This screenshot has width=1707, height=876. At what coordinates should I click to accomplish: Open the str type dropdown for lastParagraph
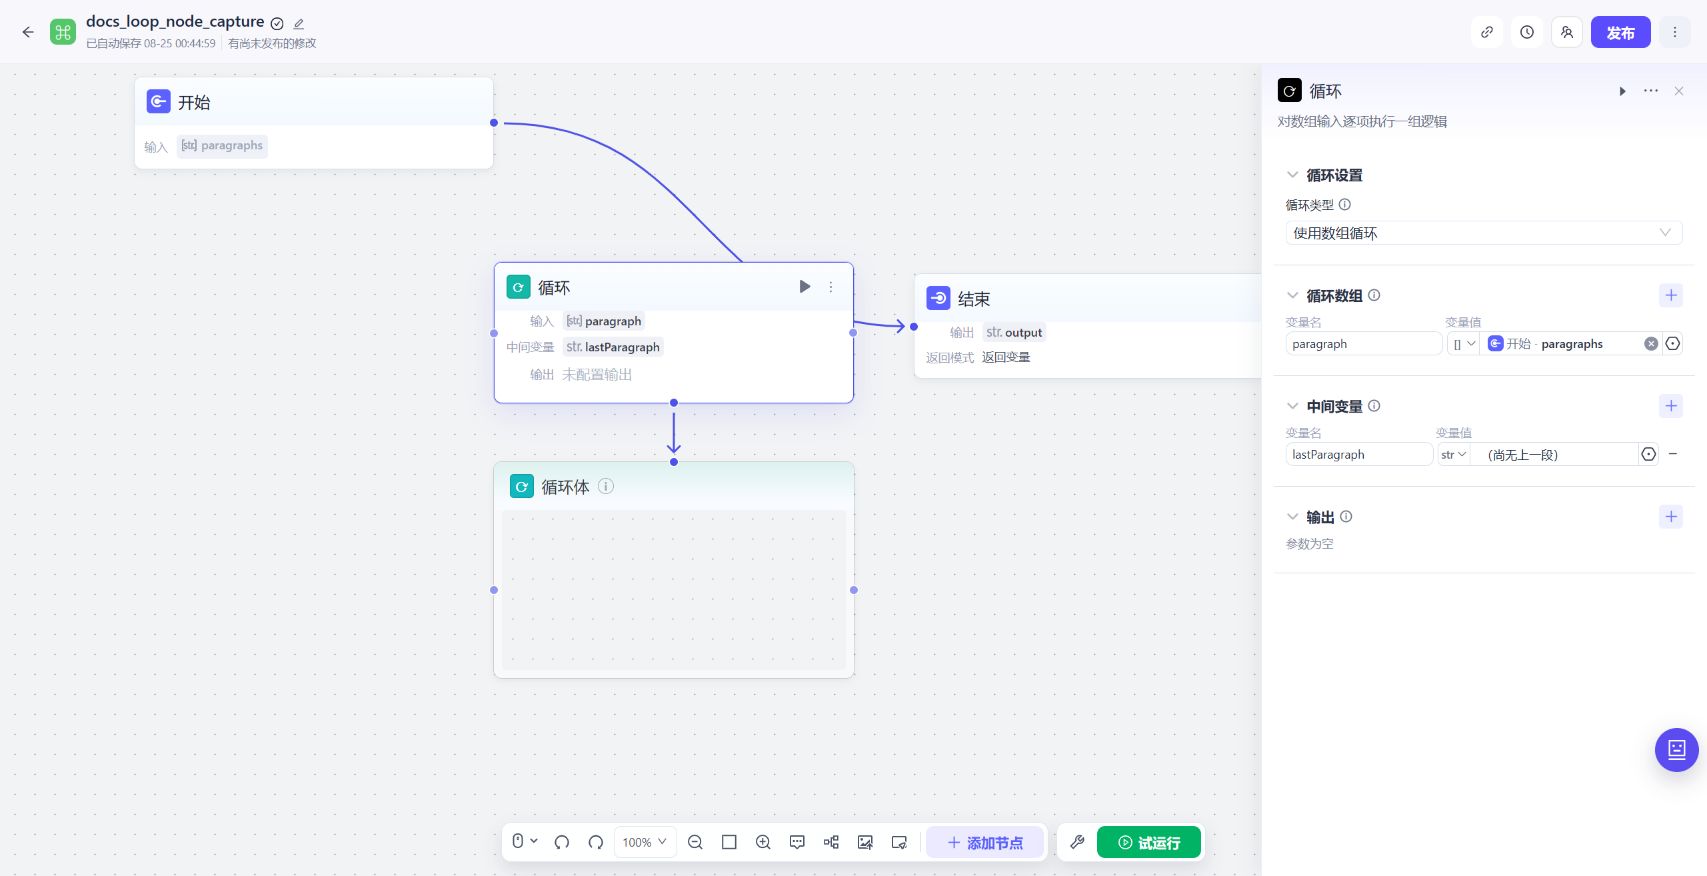(1453, 455)
